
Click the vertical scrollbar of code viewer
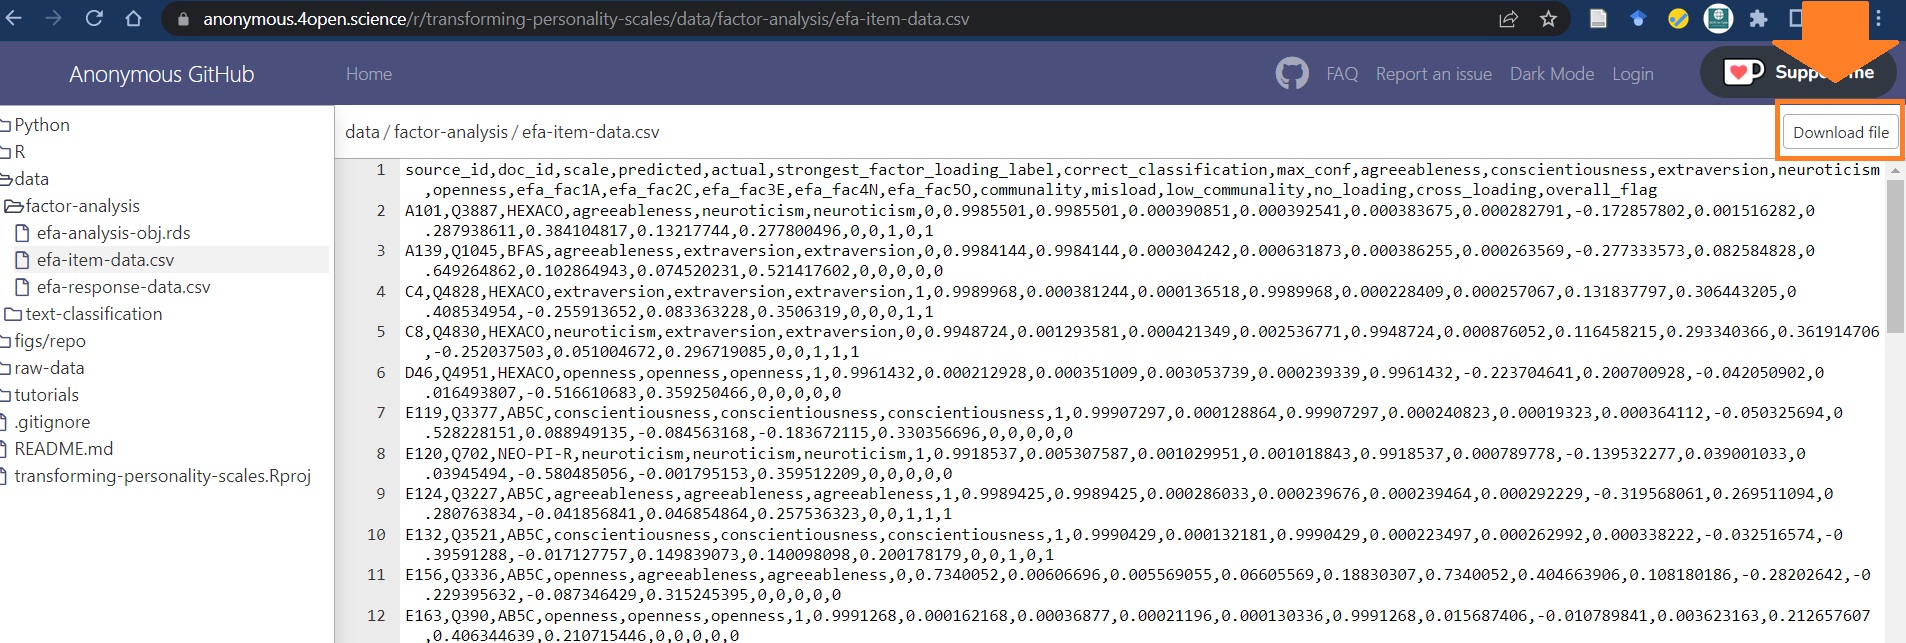click(x=1894, y=260)
